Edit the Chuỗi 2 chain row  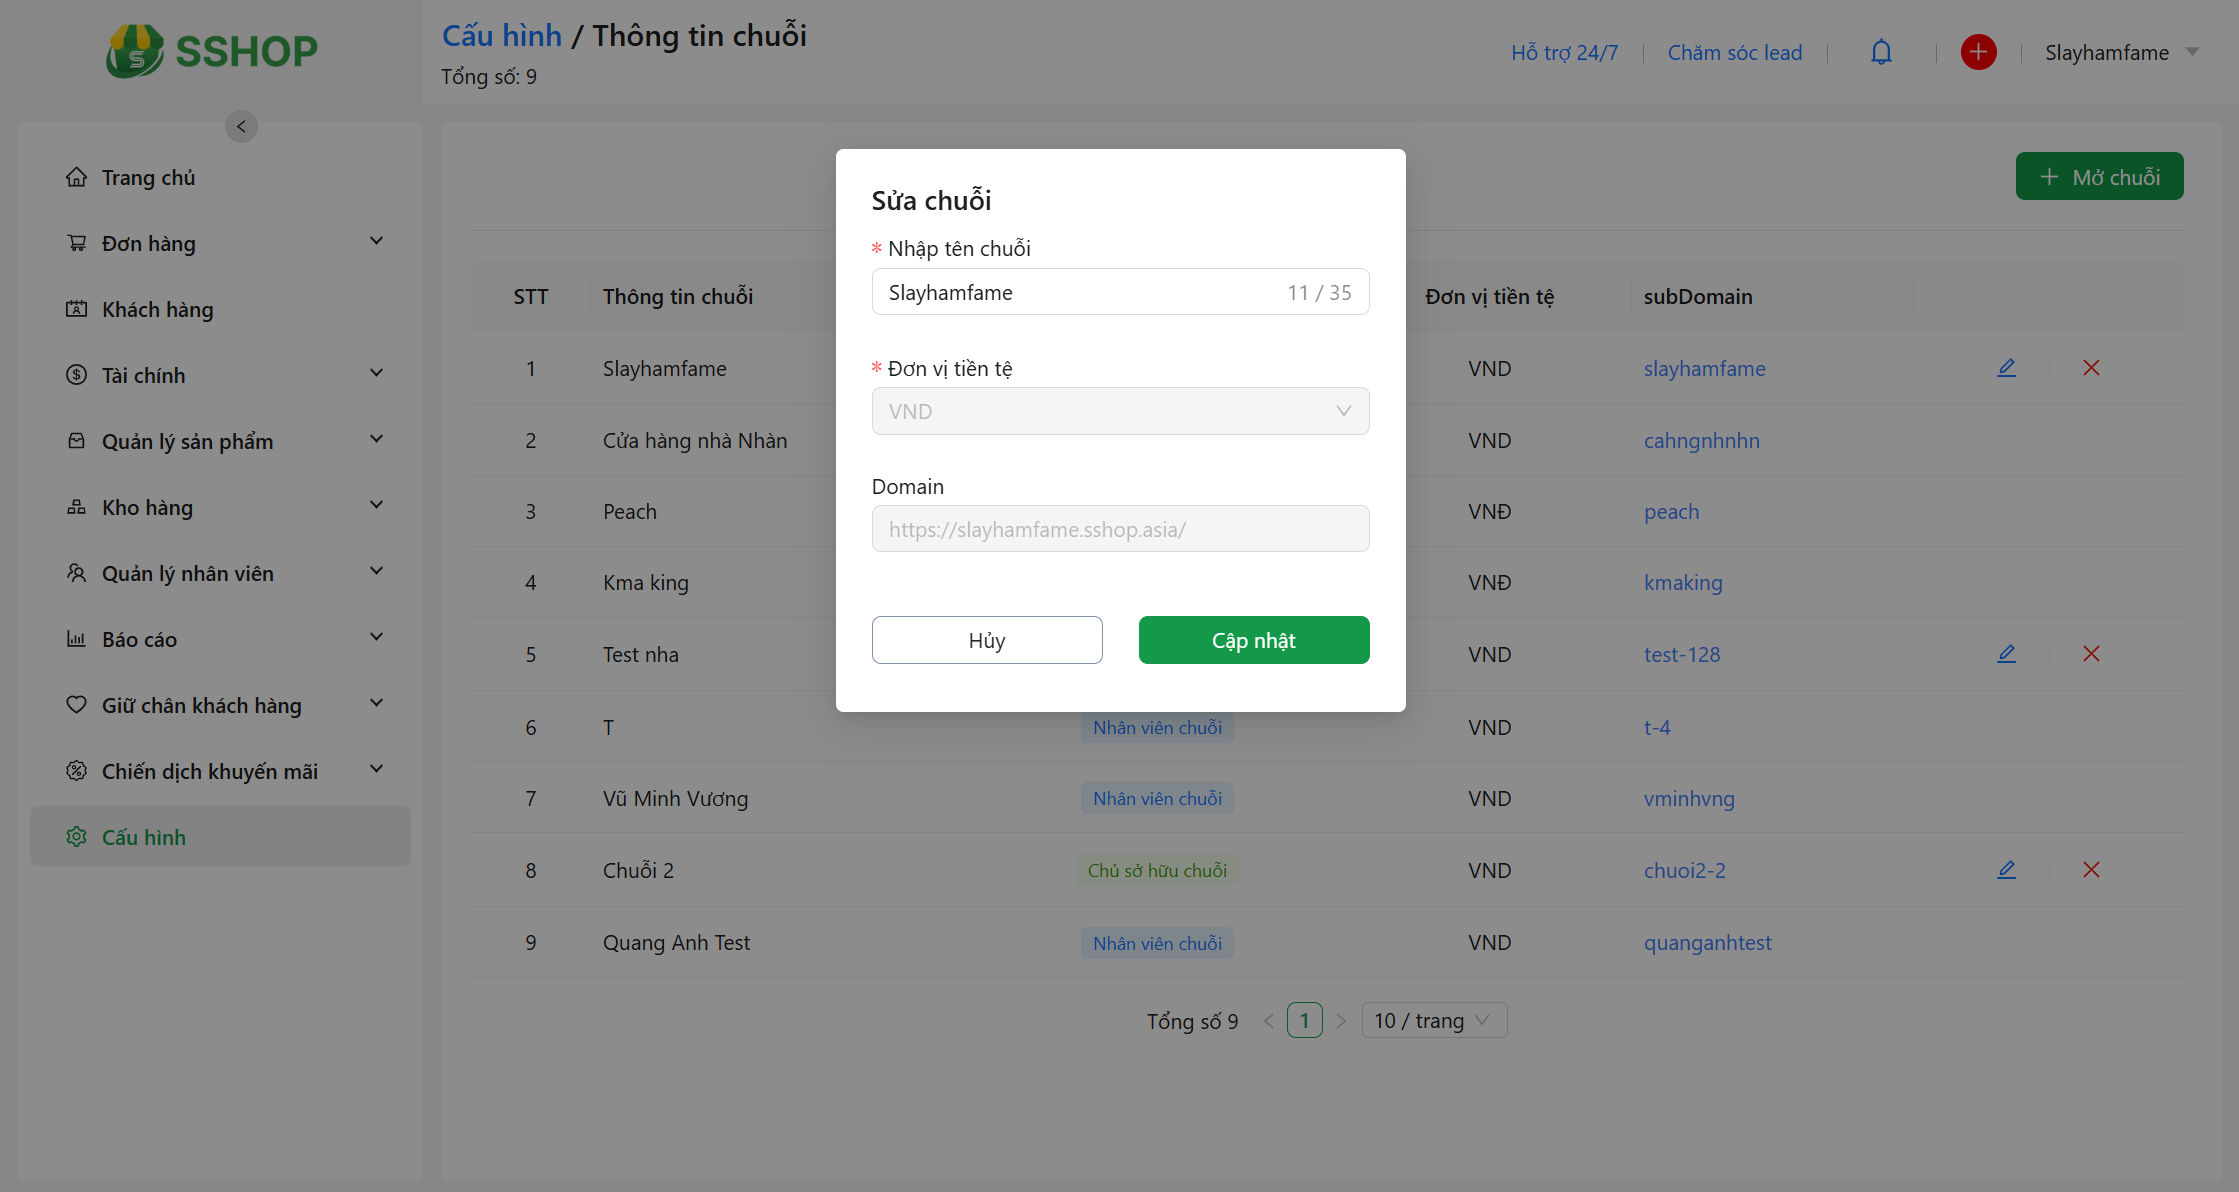(x=2006, y=870)
